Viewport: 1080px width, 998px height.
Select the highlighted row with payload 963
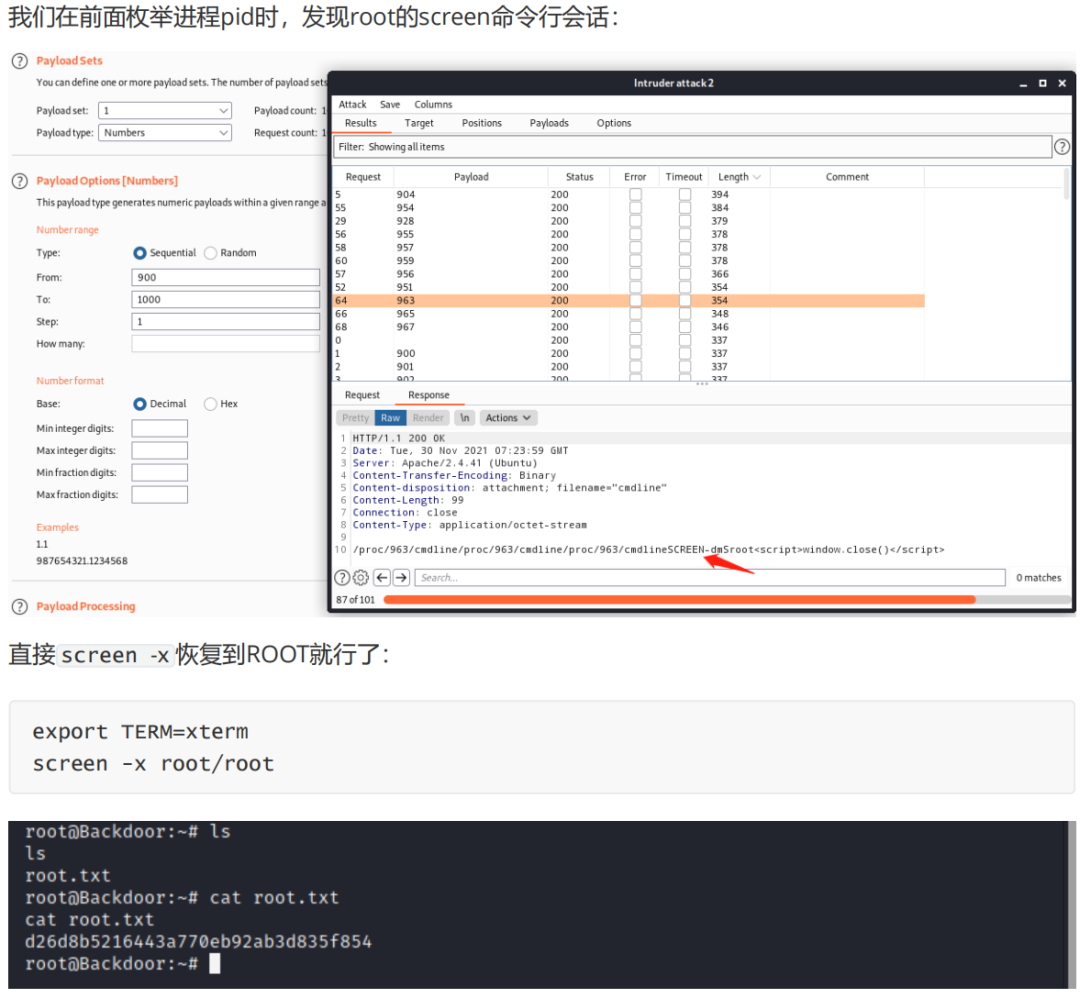pos(629,300)
